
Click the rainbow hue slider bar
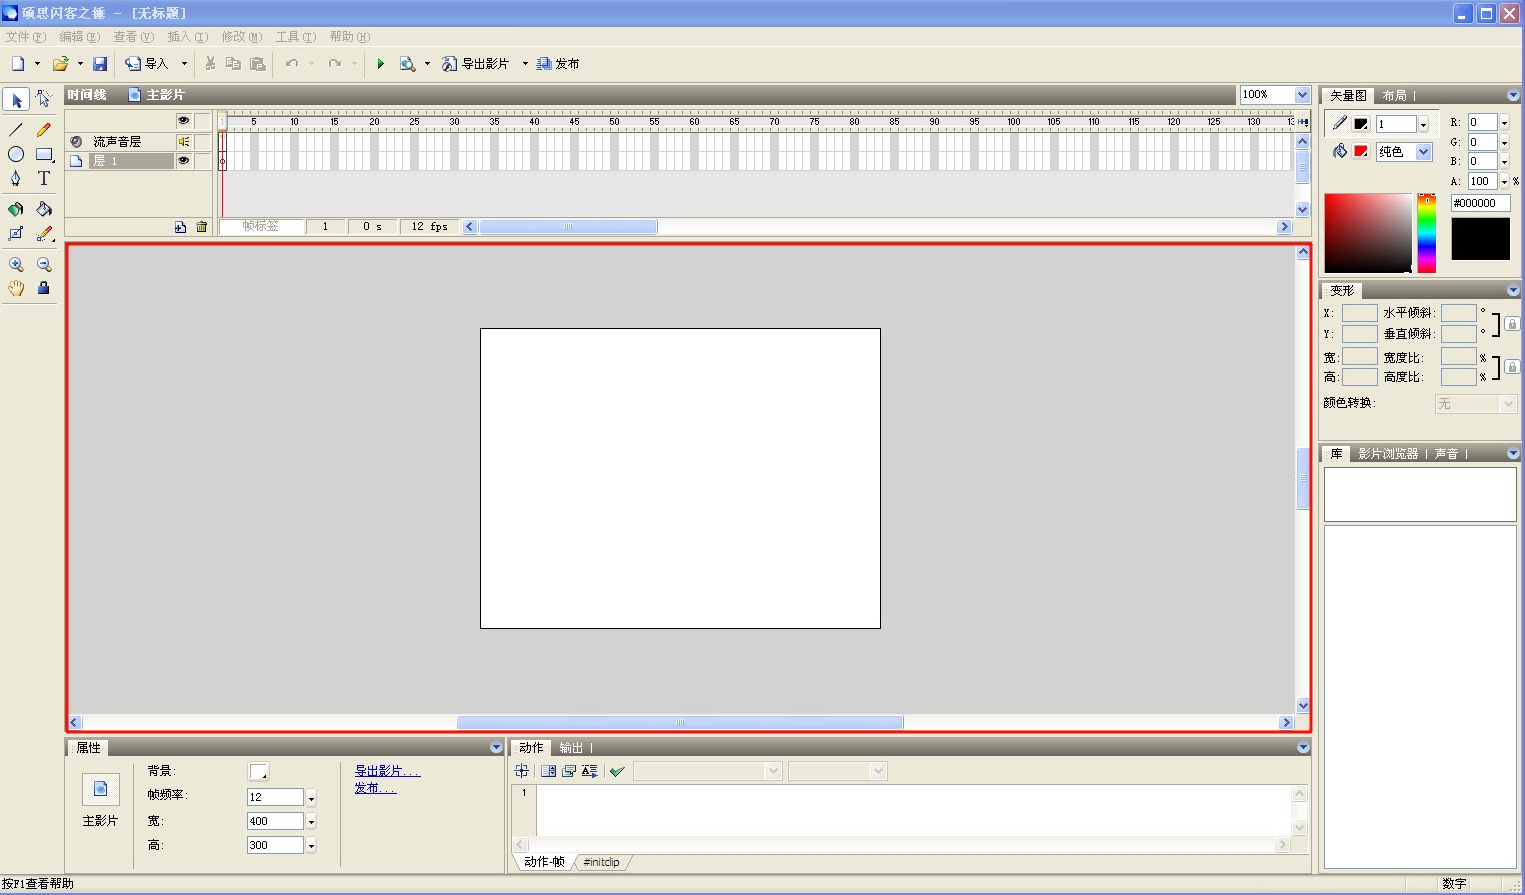tap(1427, 233)
